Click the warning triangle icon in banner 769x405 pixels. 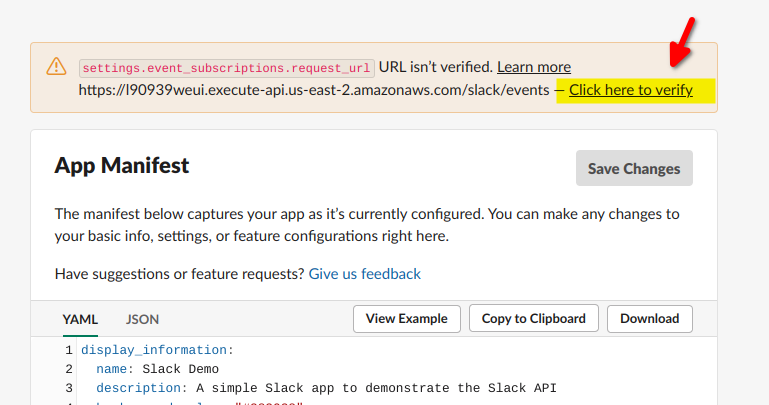coord(56,66)
